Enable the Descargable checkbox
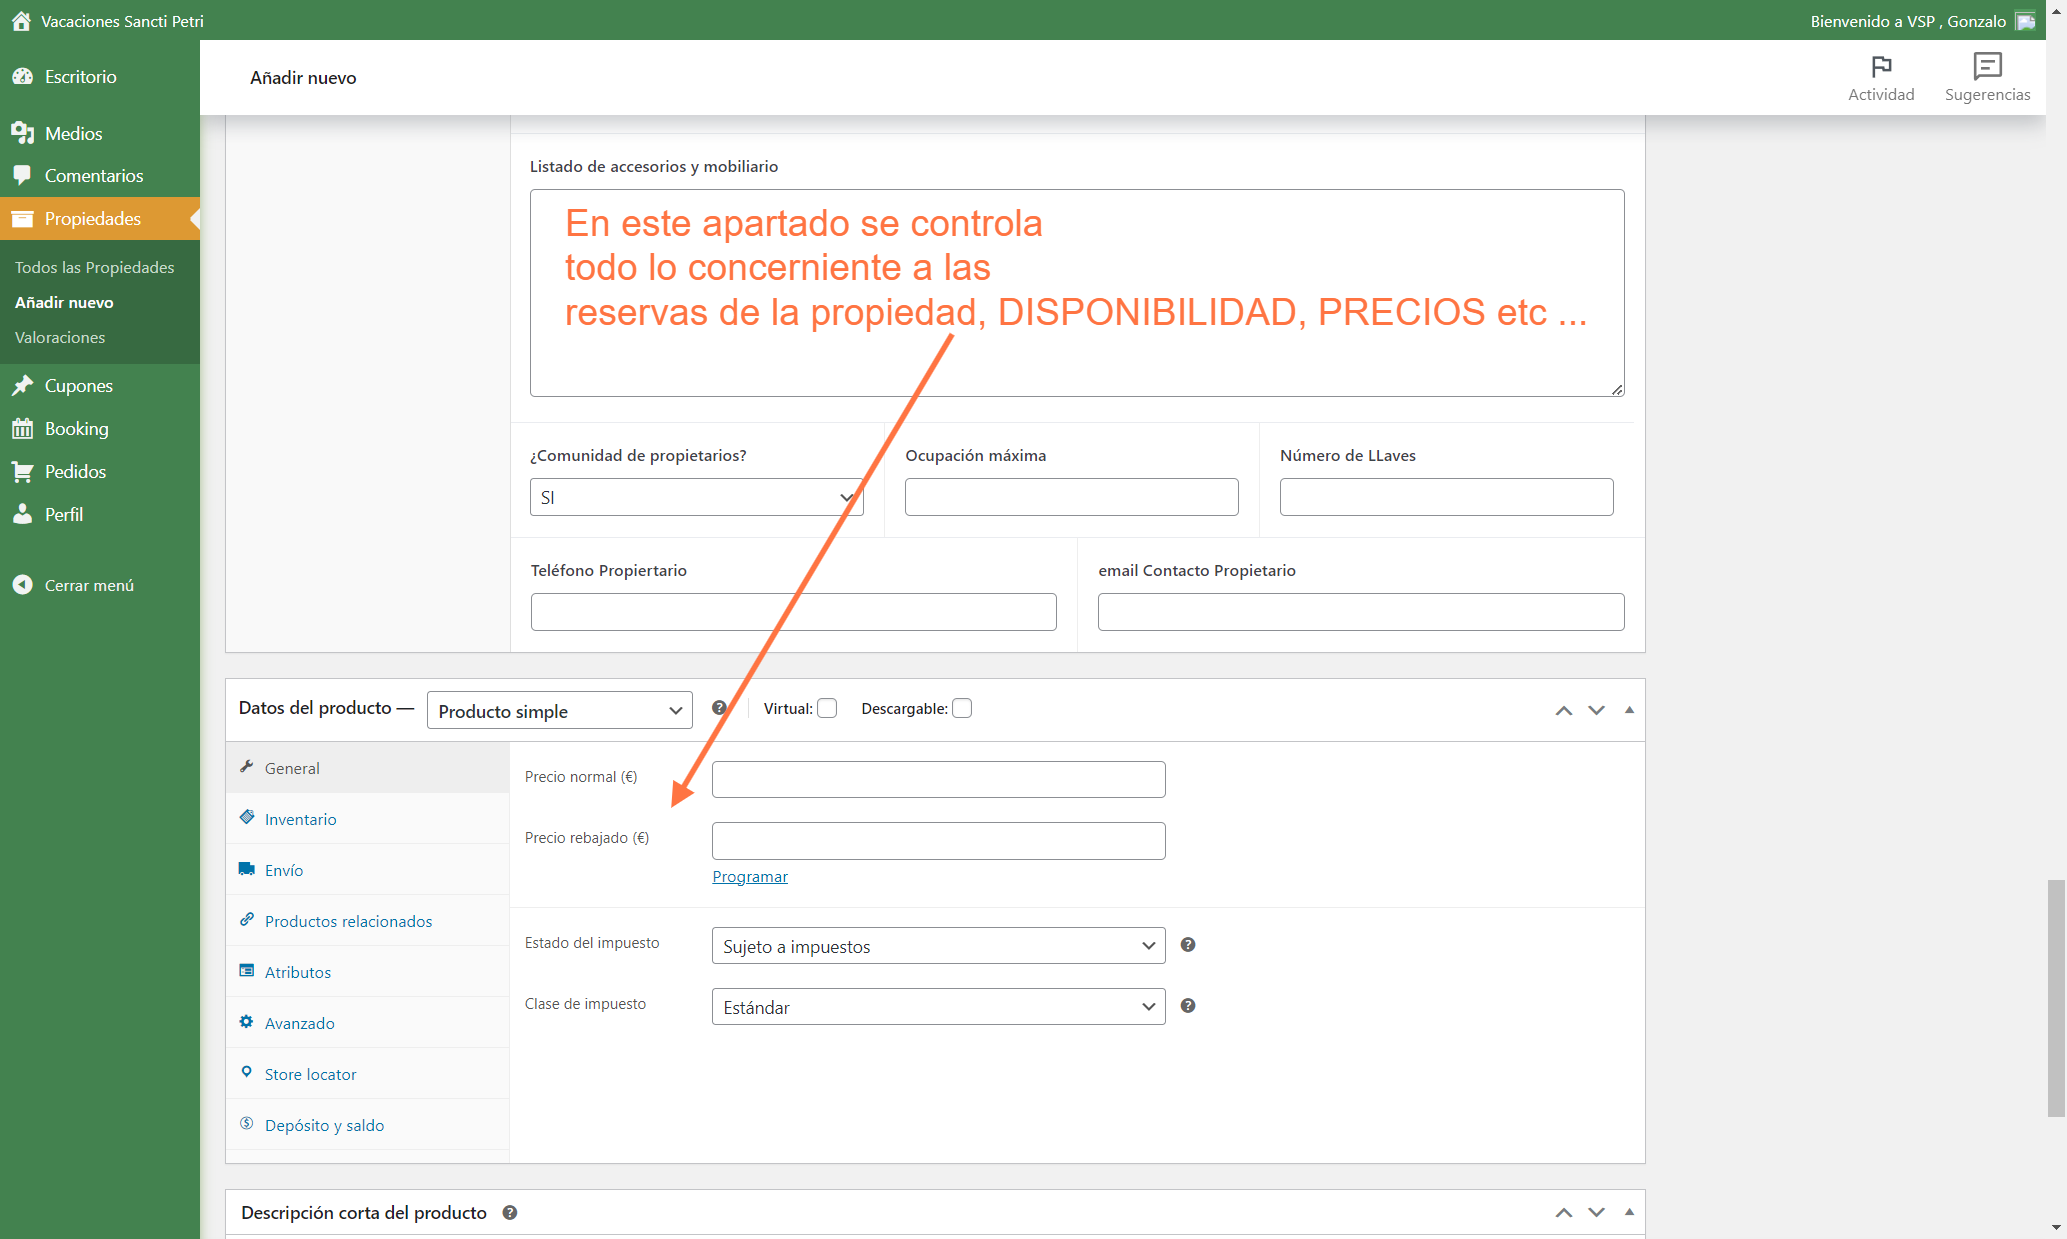This screenshot has width=2067, height=1239. tap(962, 708)
